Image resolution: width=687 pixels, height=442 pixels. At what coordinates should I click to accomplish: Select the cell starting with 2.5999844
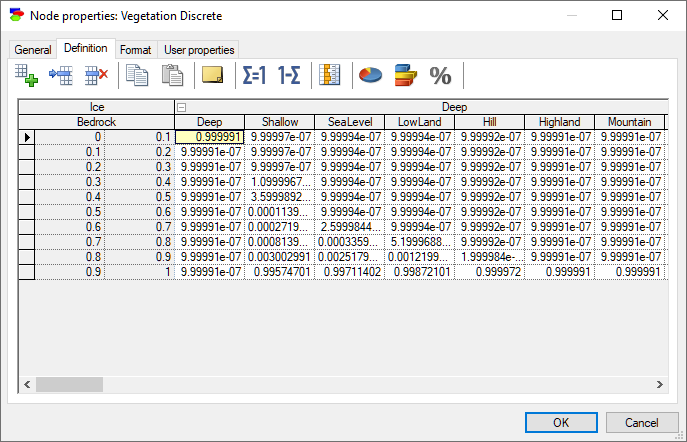pos(350,227)
